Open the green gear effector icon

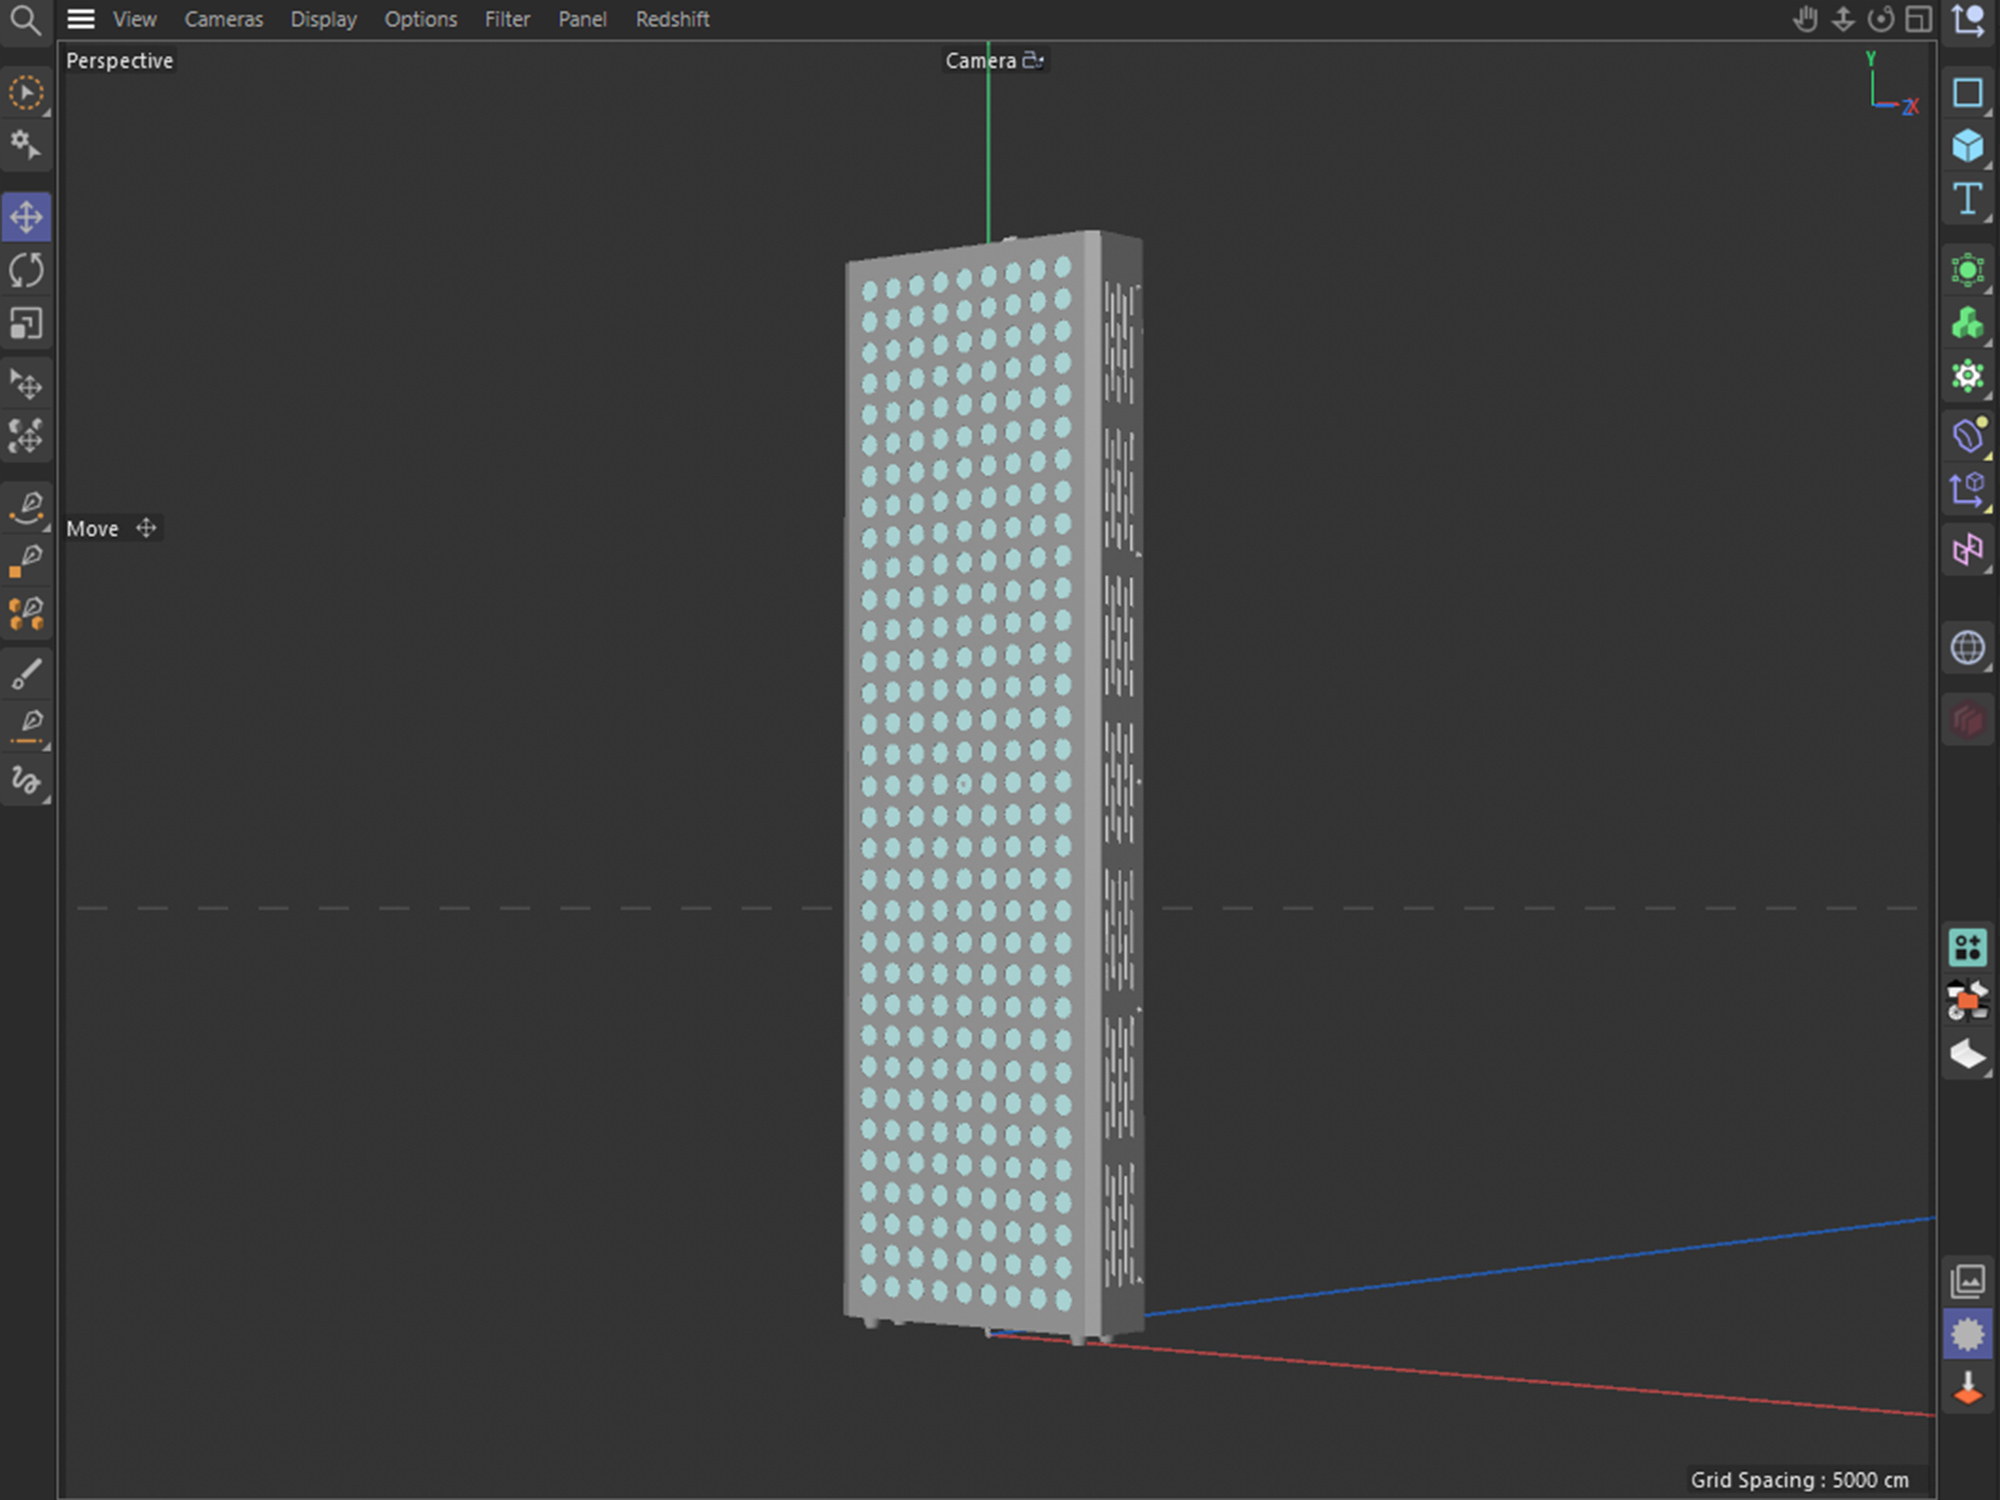(x=1968, y=377)
